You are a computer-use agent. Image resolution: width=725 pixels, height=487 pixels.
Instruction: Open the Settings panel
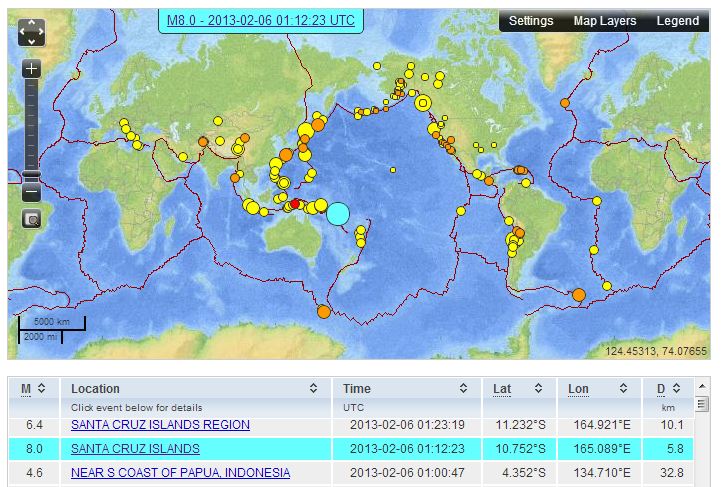coord(531,21)
